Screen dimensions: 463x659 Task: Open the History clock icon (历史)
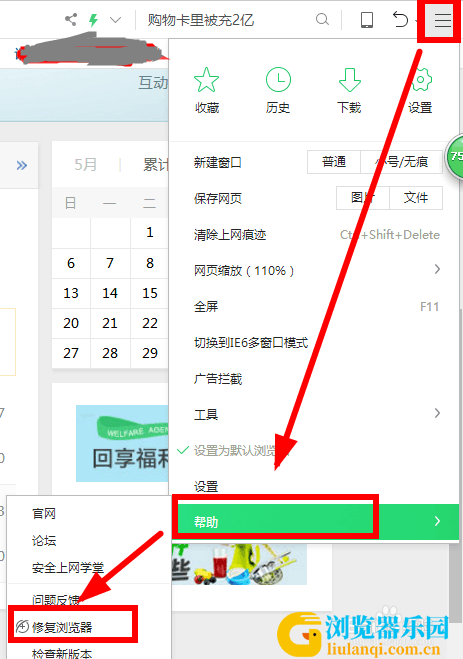(278, 79)
